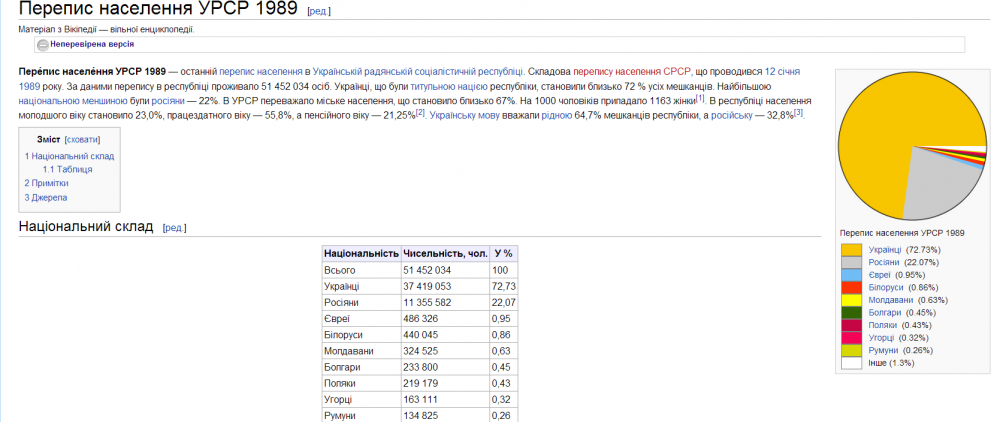Edit the page title section via 'ред.'
Screen dimensions: 1000x422
pyautogui.click(x=319, y=12)
